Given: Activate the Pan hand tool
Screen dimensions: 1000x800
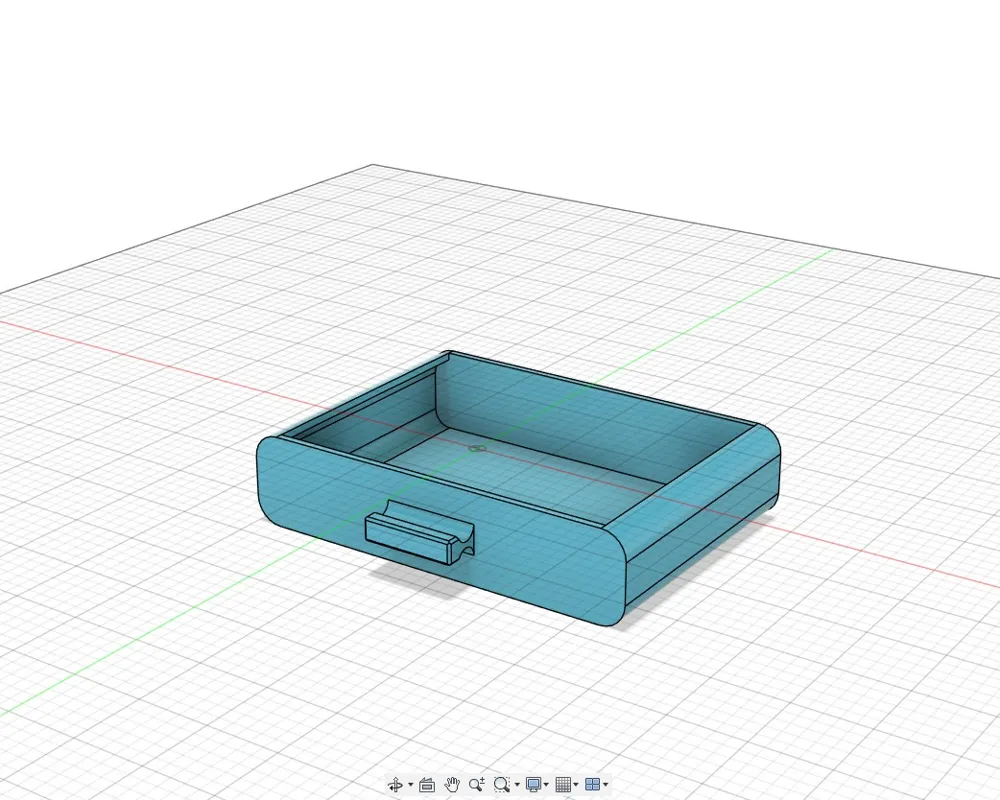Looking at the screenshot, I should tap(452, 784).
